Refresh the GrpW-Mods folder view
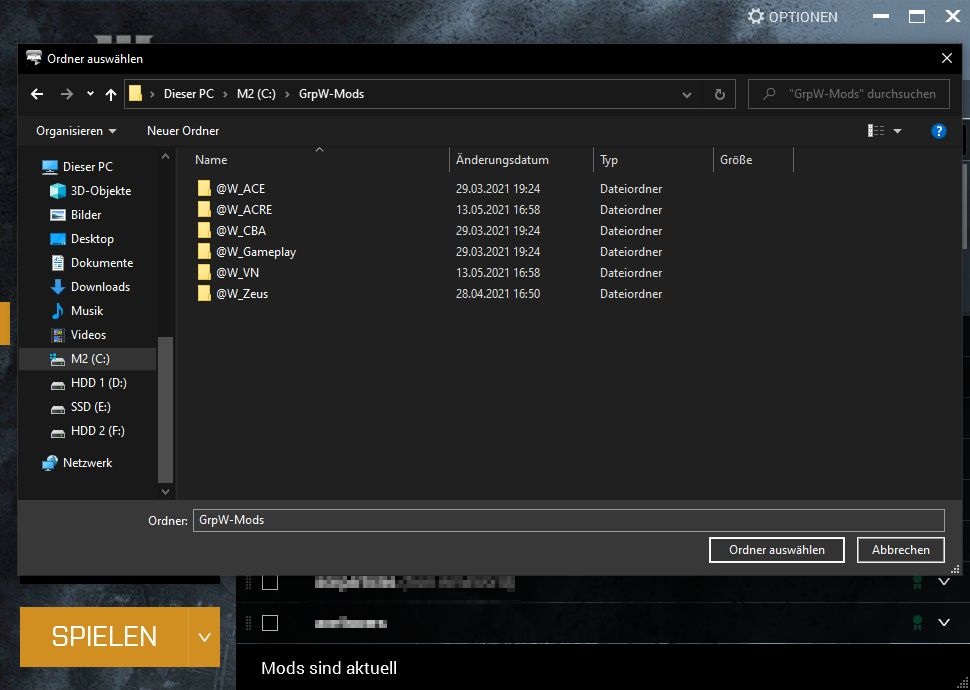This screenshot has height=690, width=970. 719,94
